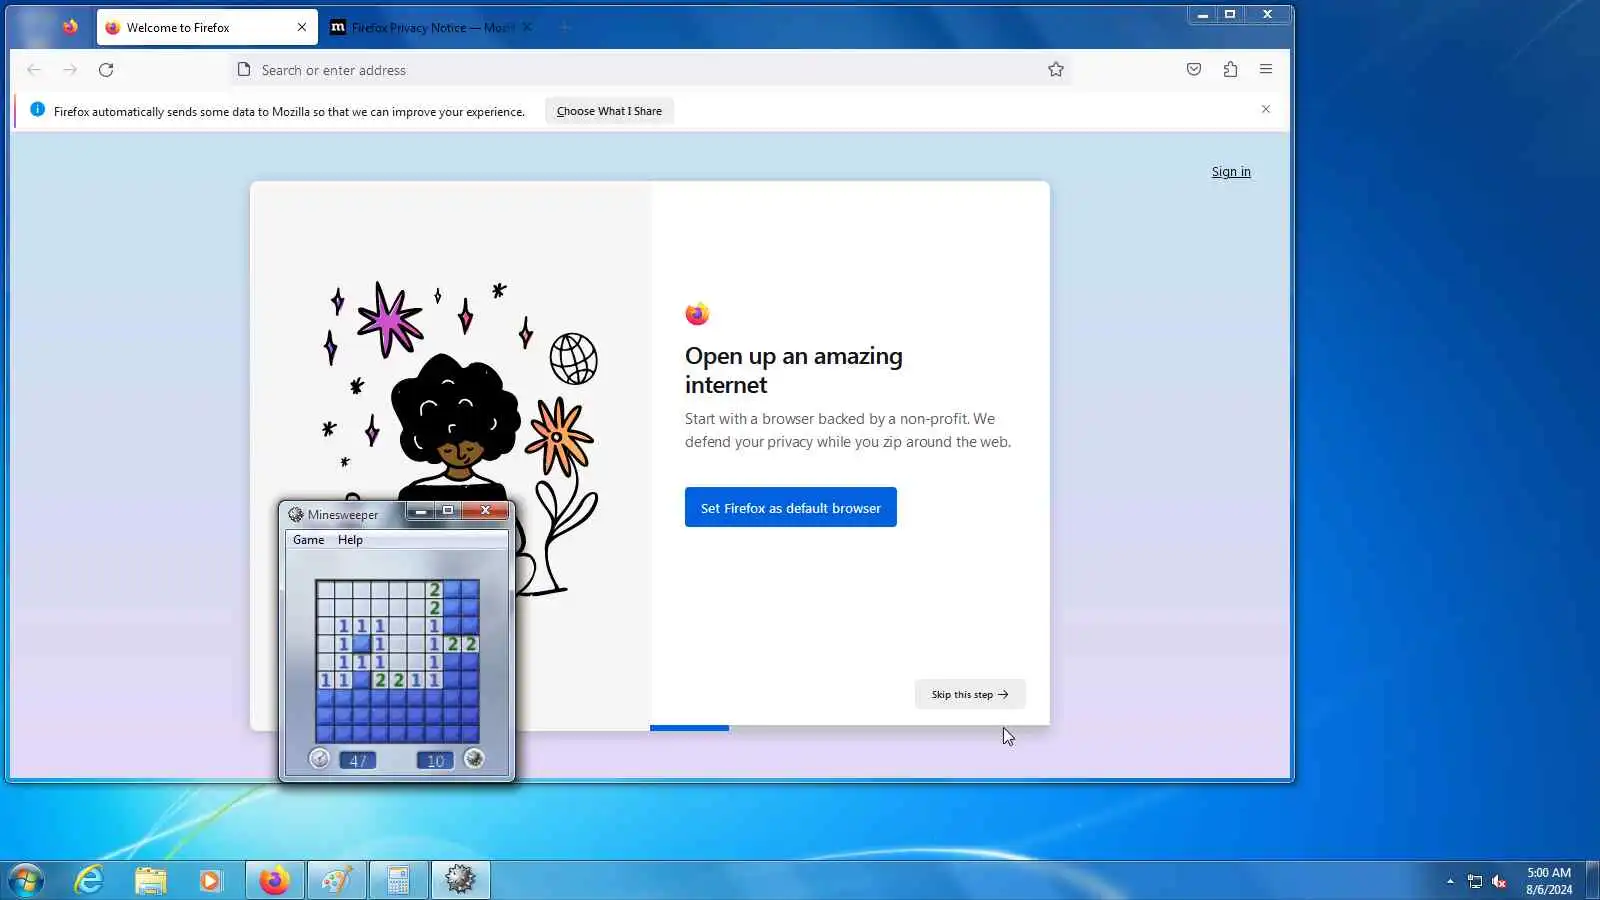
Task: Click the Minesweeper clock icon
Action: 319,759
